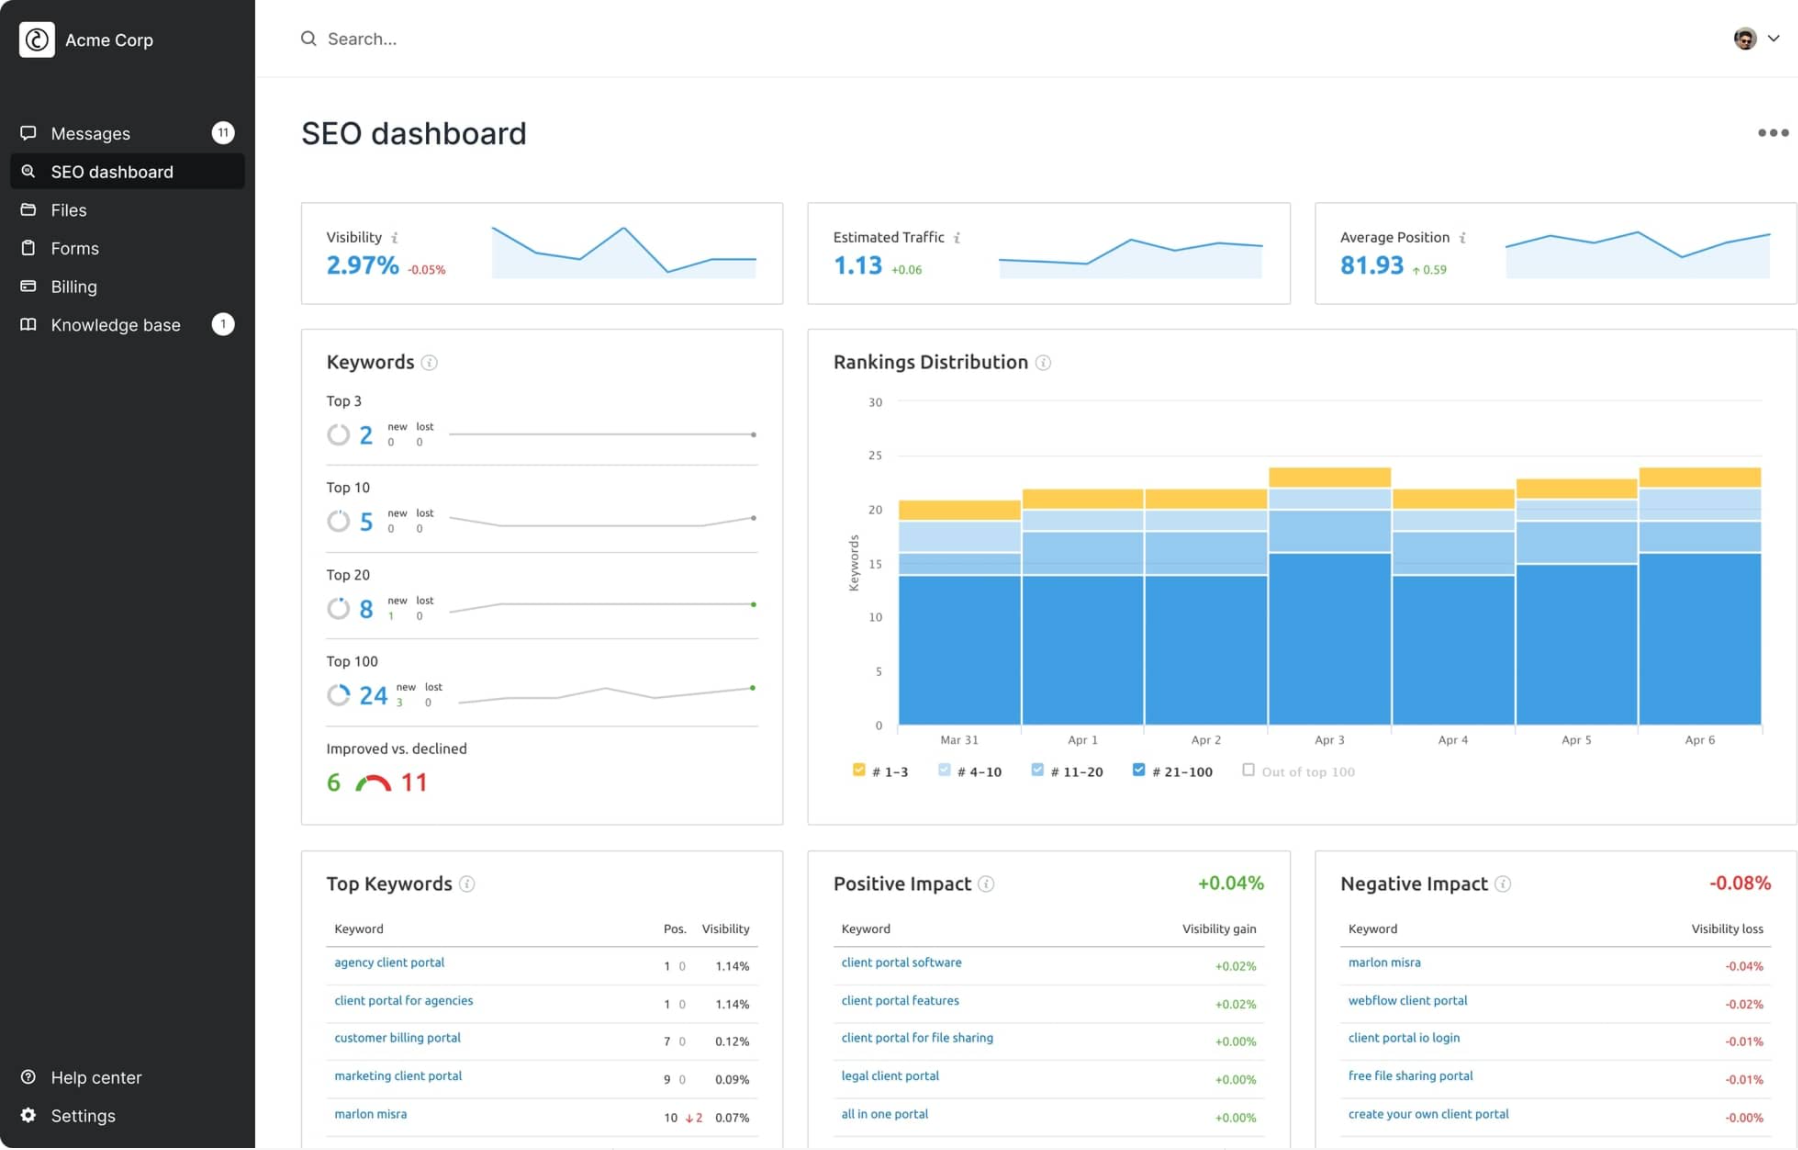Go to Billing in the sidebar

[74, 287]
